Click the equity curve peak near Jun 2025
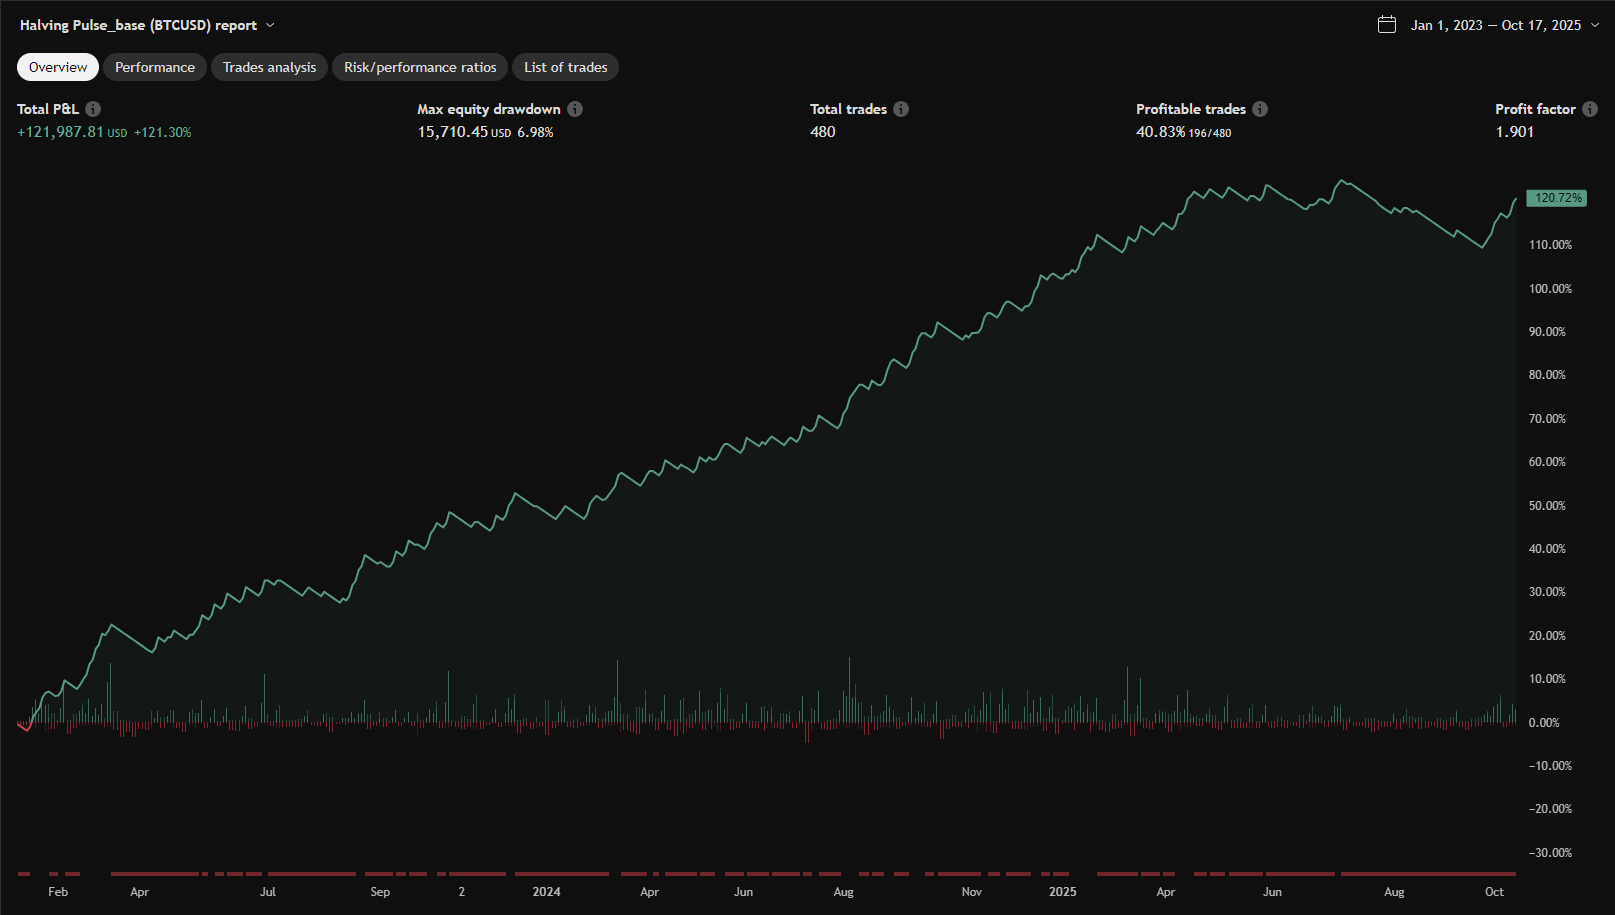This screenshot has width=1615, height=915. click(x=1342, y=181)
